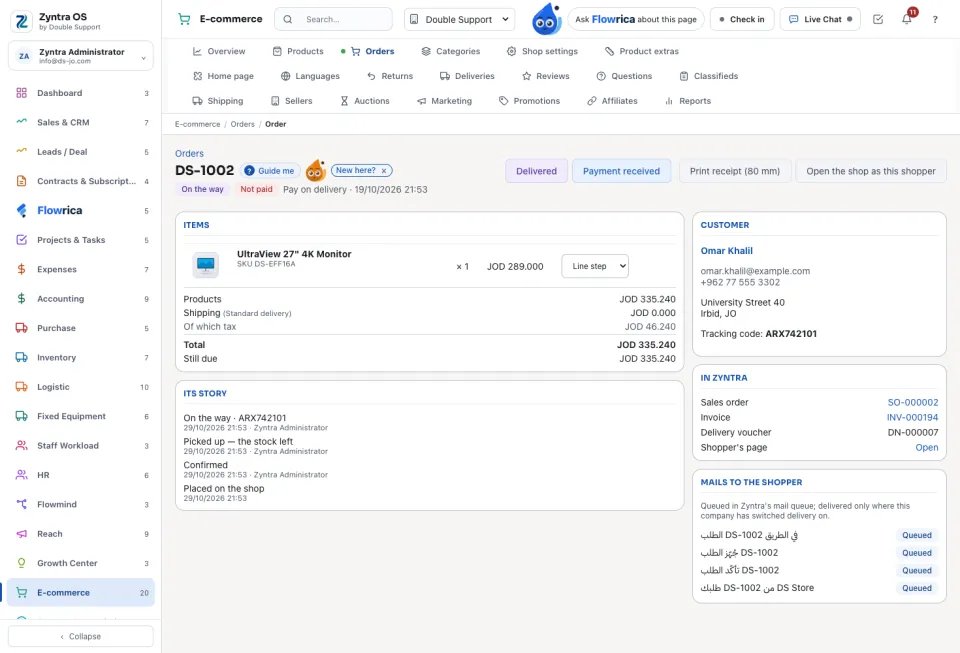The height and width of the screenshot is (653, 960).
Task: Click the E-commerce cart icon in header
Action: point(184,19)
